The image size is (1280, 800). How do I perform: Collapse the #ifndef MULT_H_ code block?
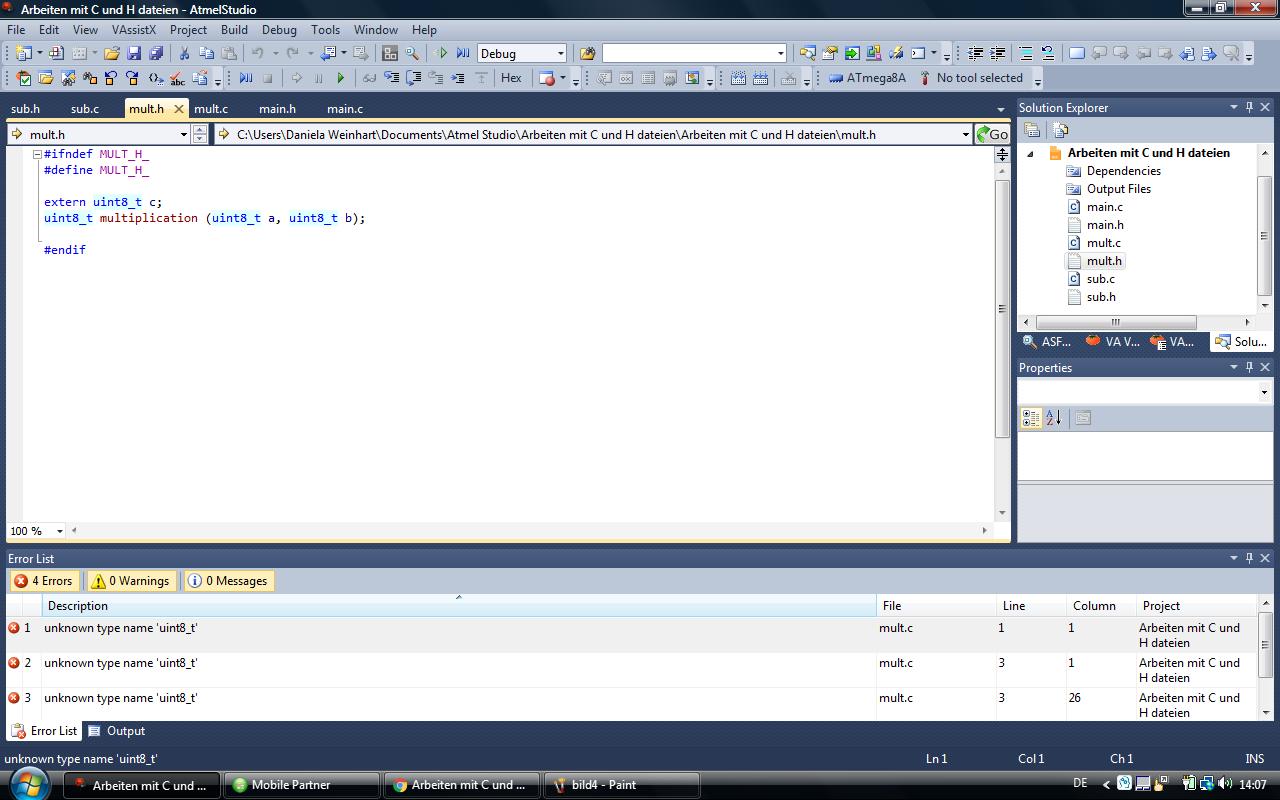pos(37,154)
